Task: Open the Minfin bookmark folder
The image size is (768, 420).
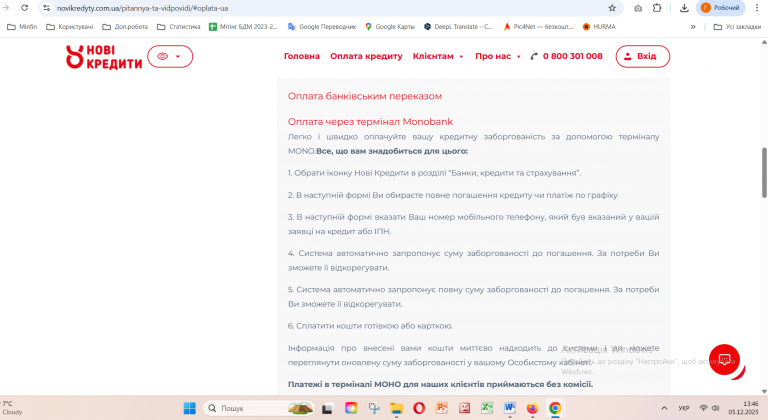Action: tap(22, 27)
